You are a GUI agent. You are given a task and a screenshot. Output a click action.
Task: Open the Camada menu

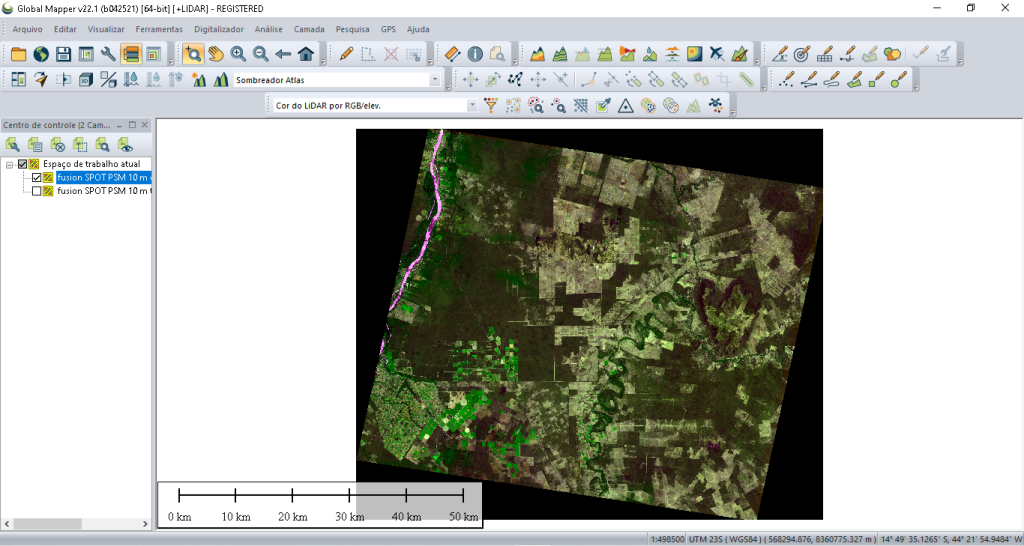(x=309, y=29)
